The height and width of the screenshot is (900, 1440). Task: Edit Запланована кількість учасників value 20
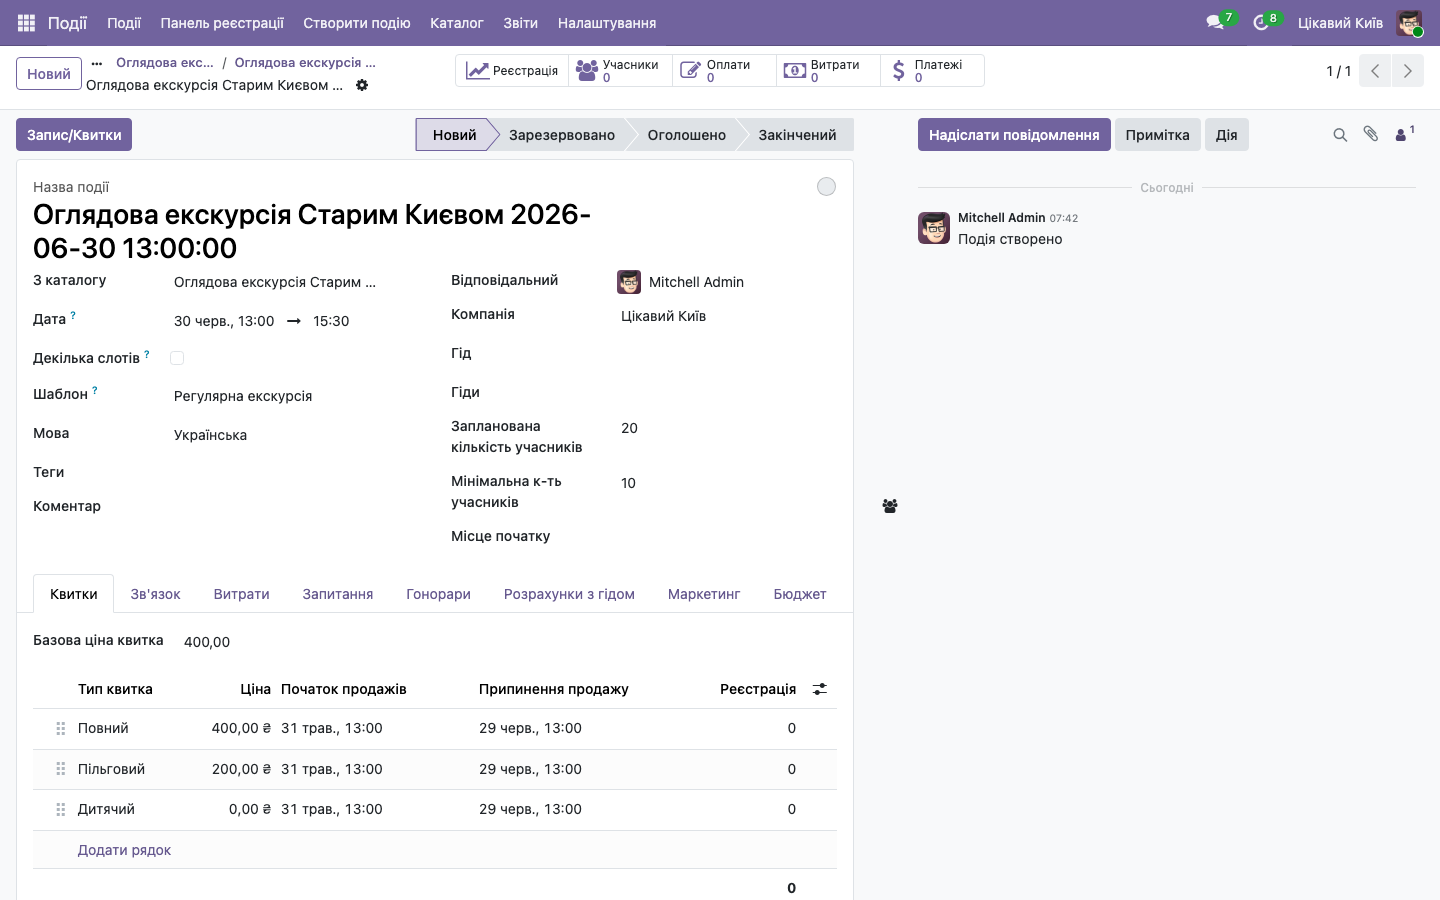point(728,428)
